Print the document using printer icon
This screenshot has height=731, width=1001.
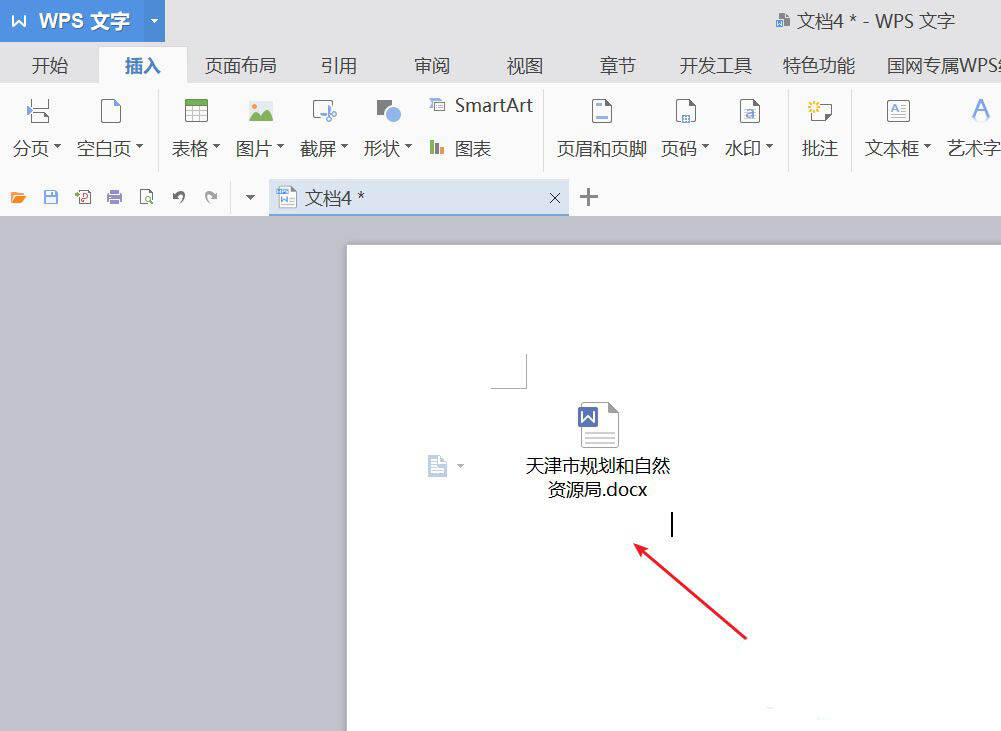tap(115, 197)
